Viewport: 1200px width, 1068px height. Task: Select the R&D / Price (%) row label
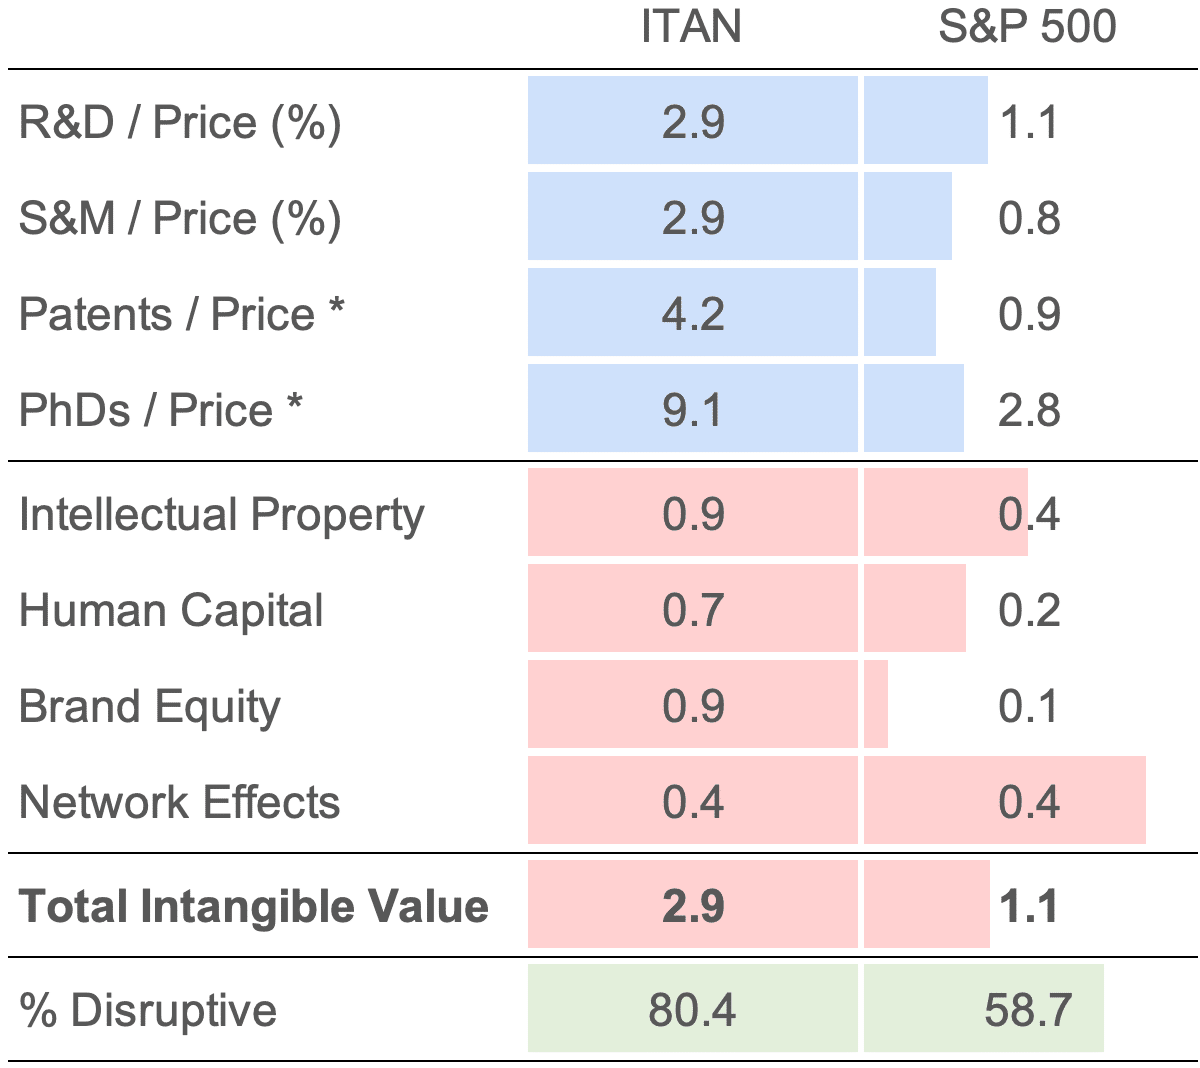pos(180,123)
